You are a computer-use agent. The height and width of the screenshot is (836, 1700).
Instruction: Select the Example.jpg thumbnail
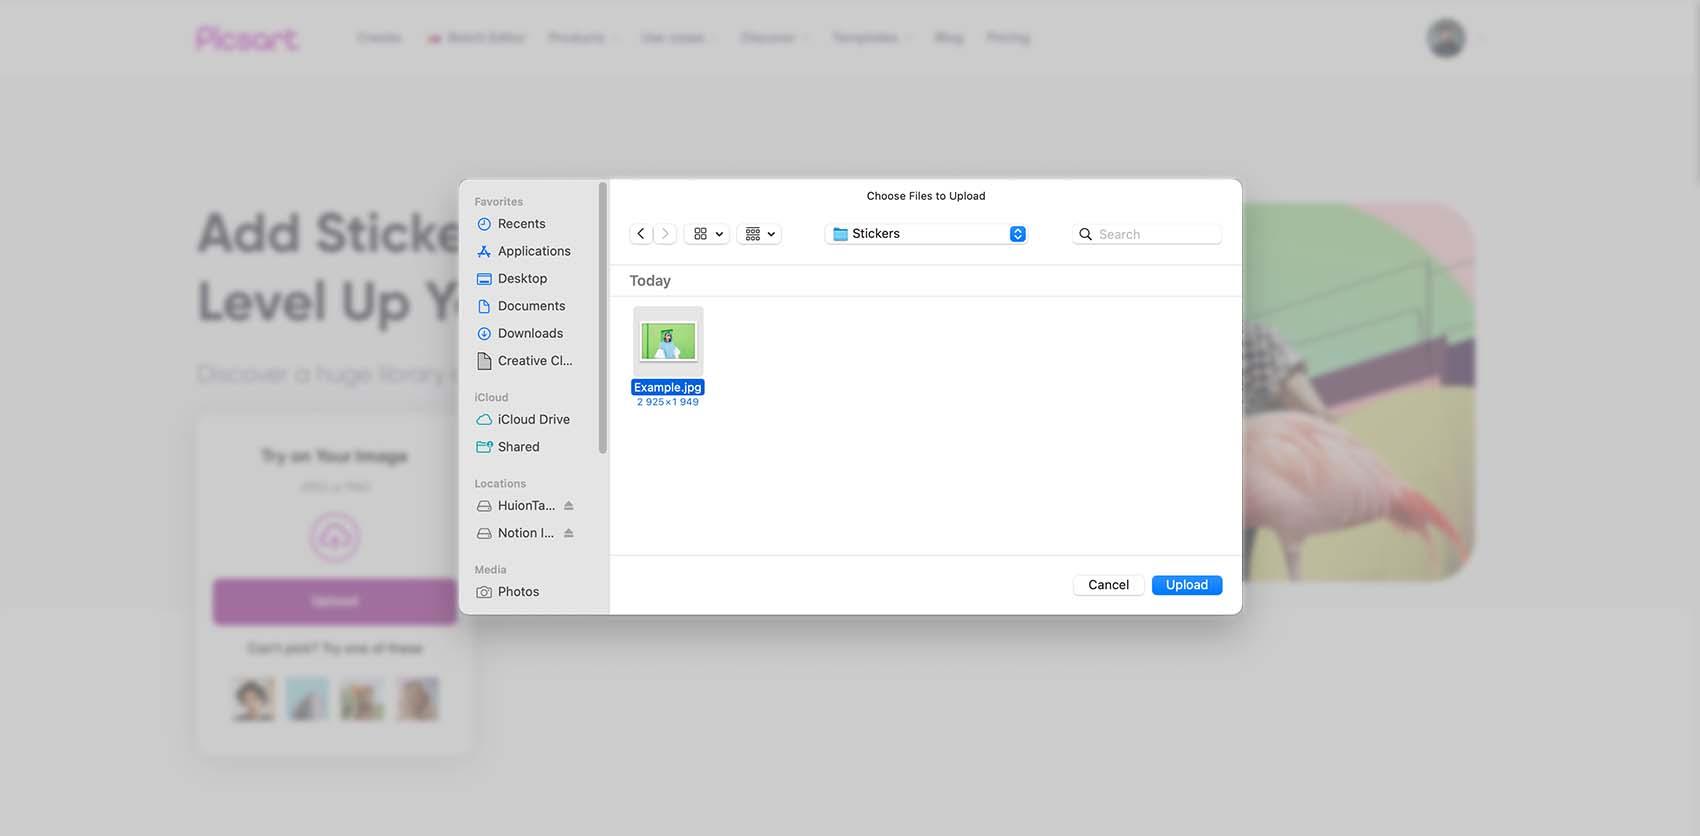[668, 342]
